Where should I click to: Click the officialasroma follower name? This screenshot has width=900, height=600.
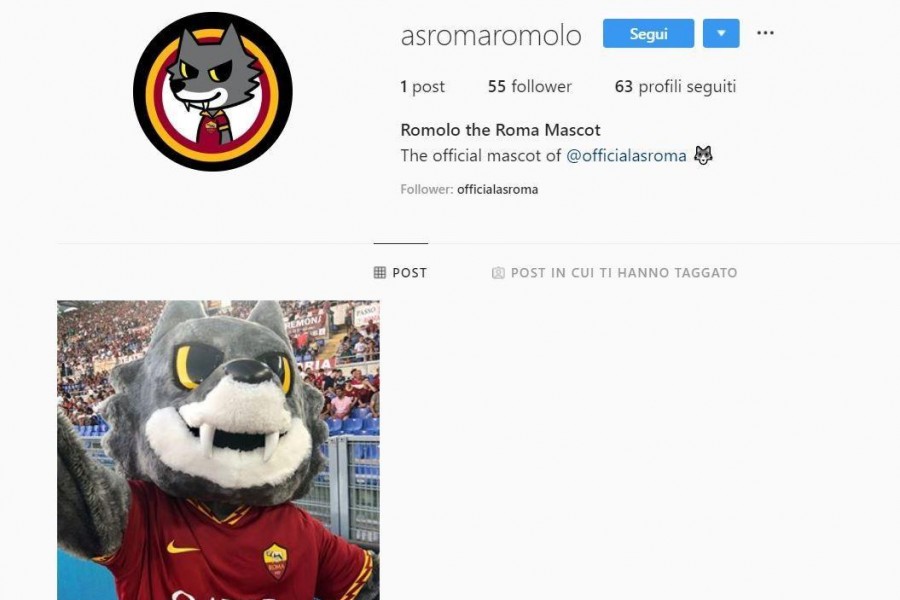click(498, 189)
